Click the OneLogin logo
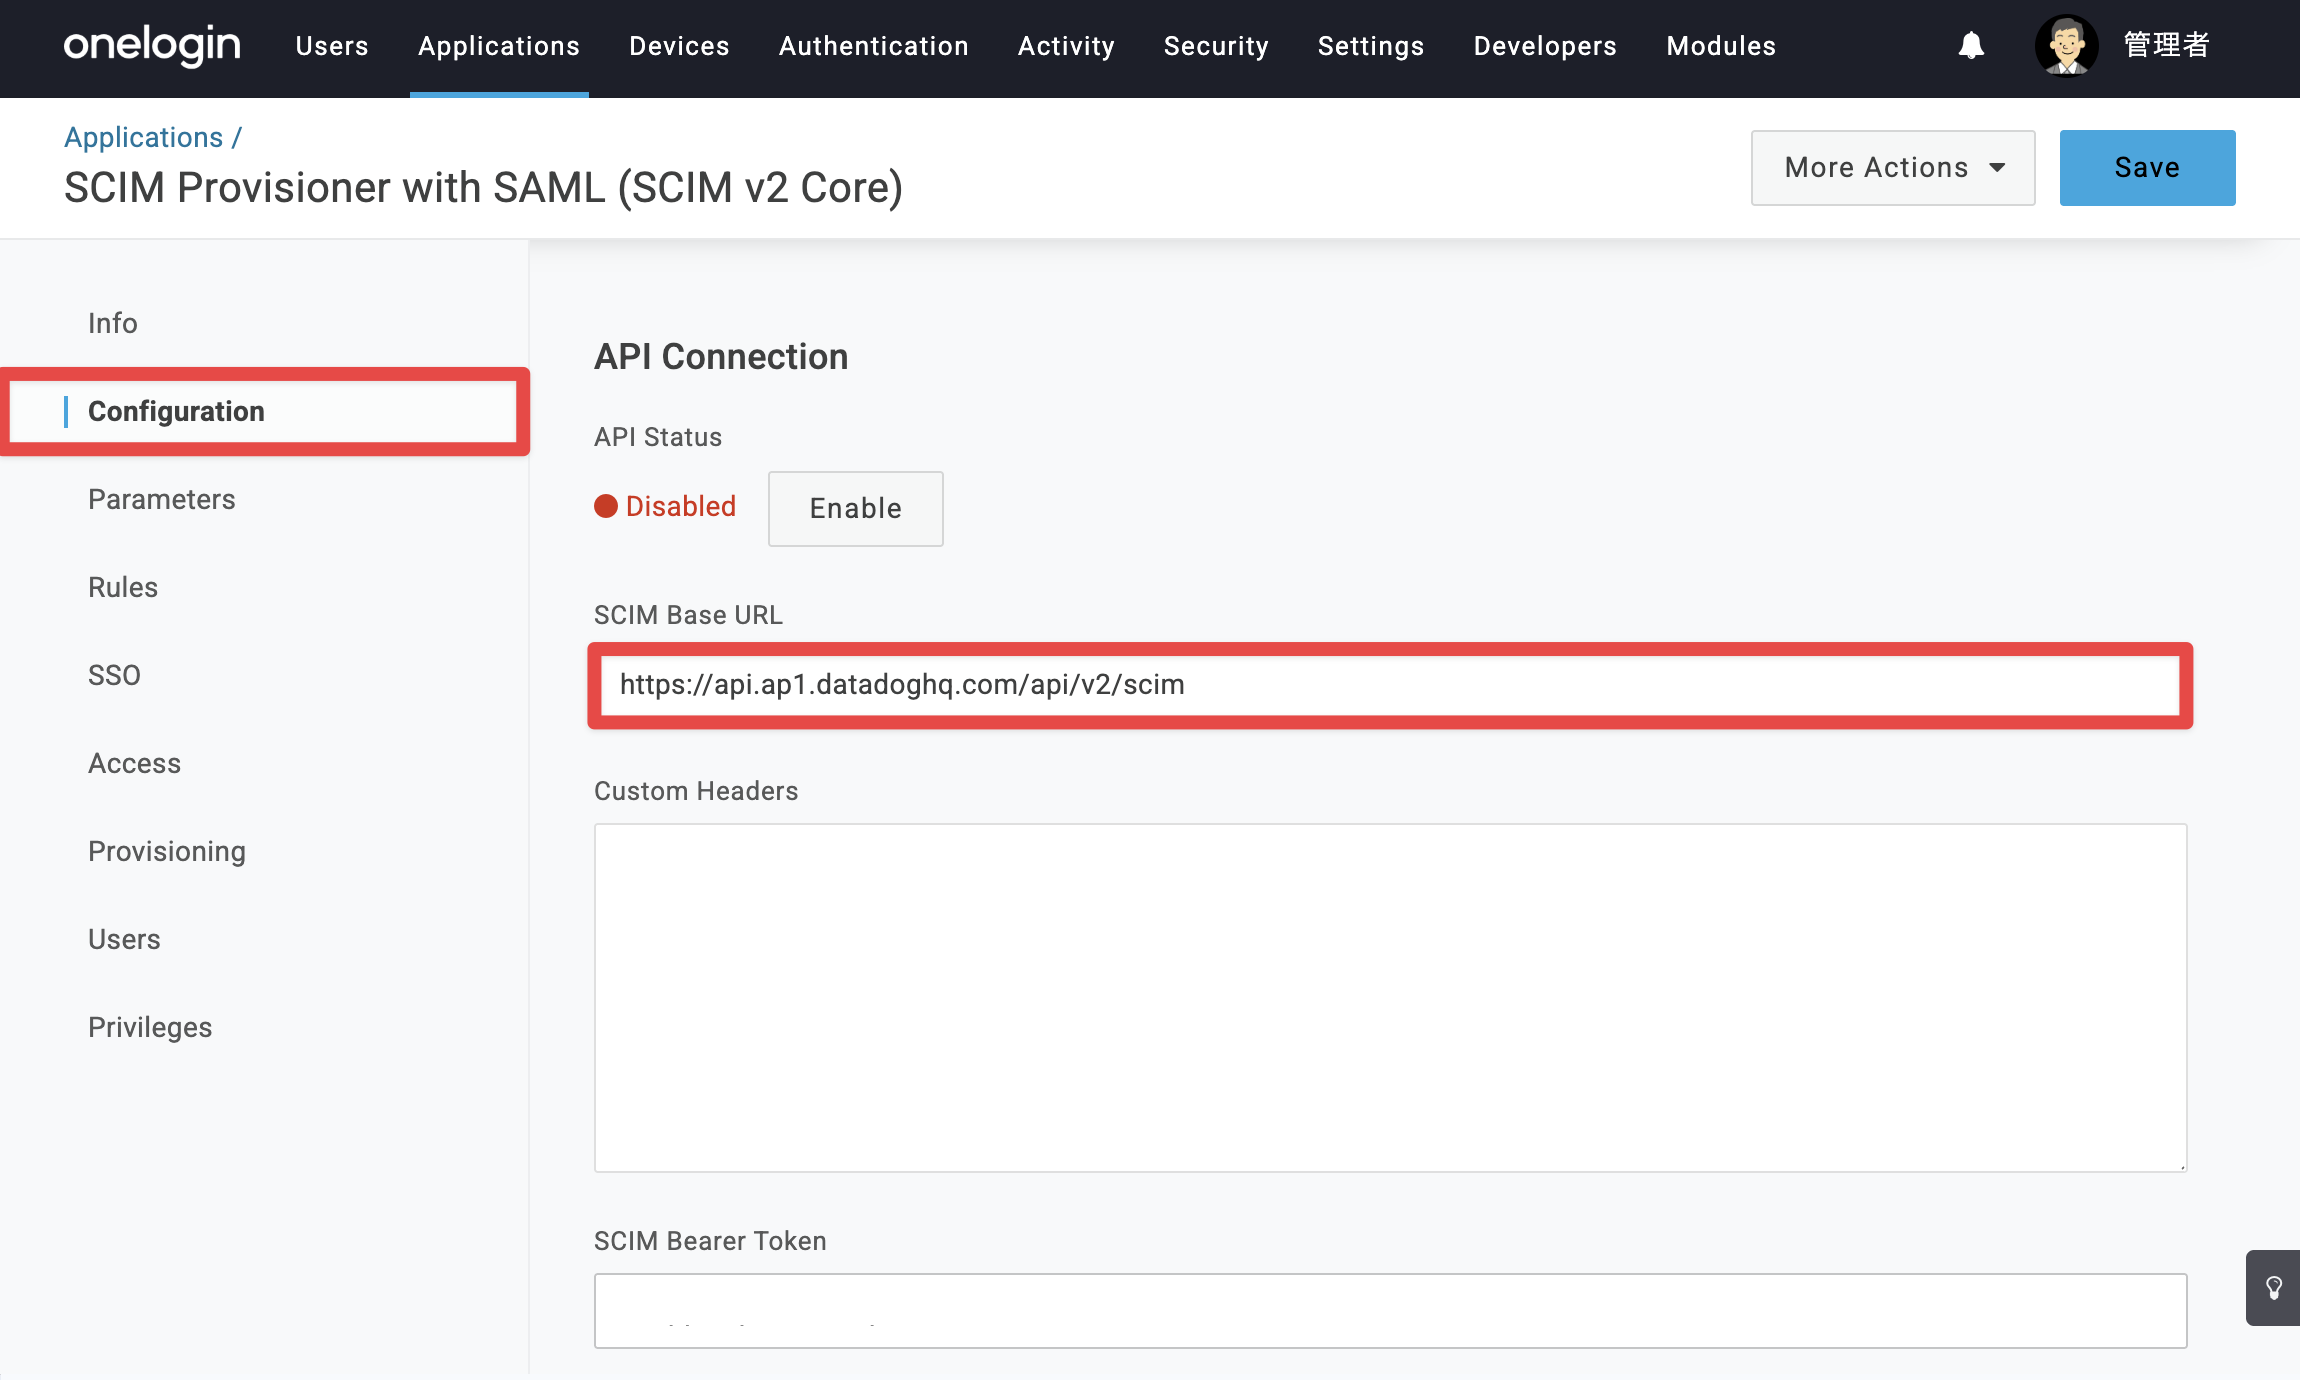Viewport: 2300px width, 1380px height. pos(152,46)
